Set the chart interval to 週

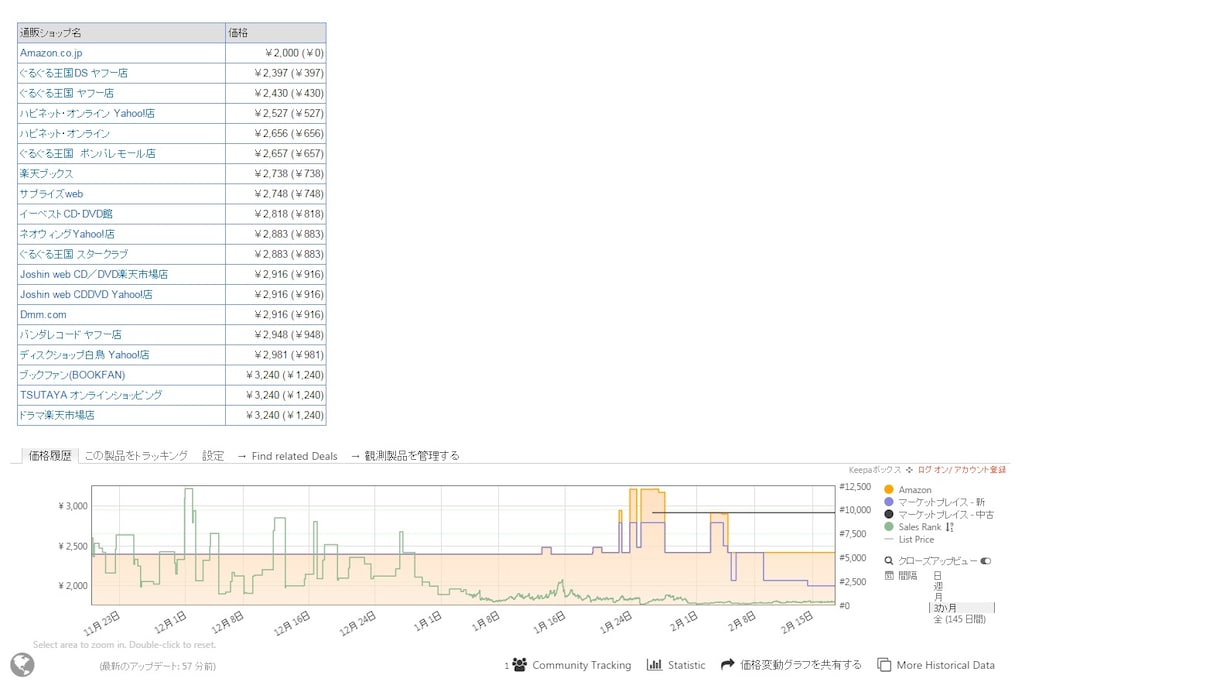937,586
